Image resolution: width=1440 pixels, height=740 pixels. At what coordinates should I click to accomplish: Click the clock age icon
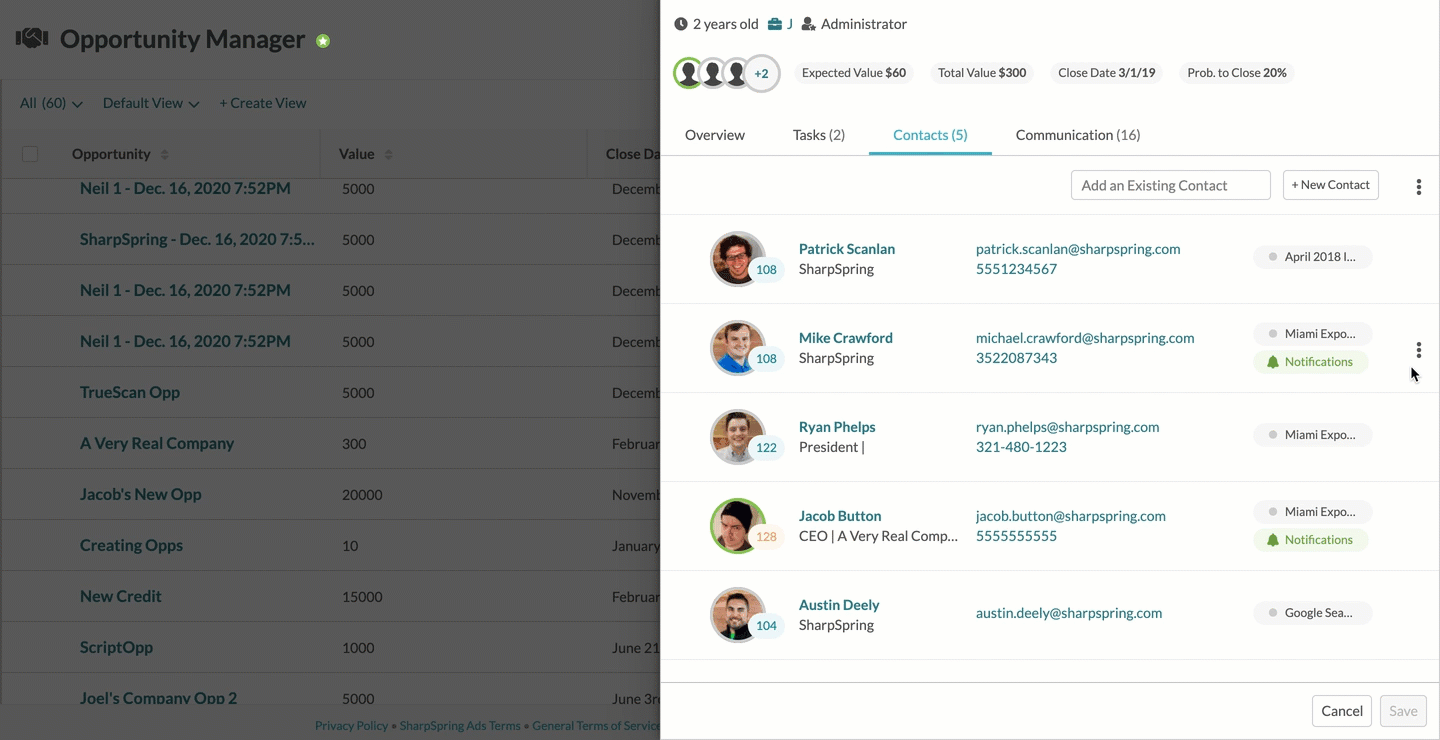point(681,24)
